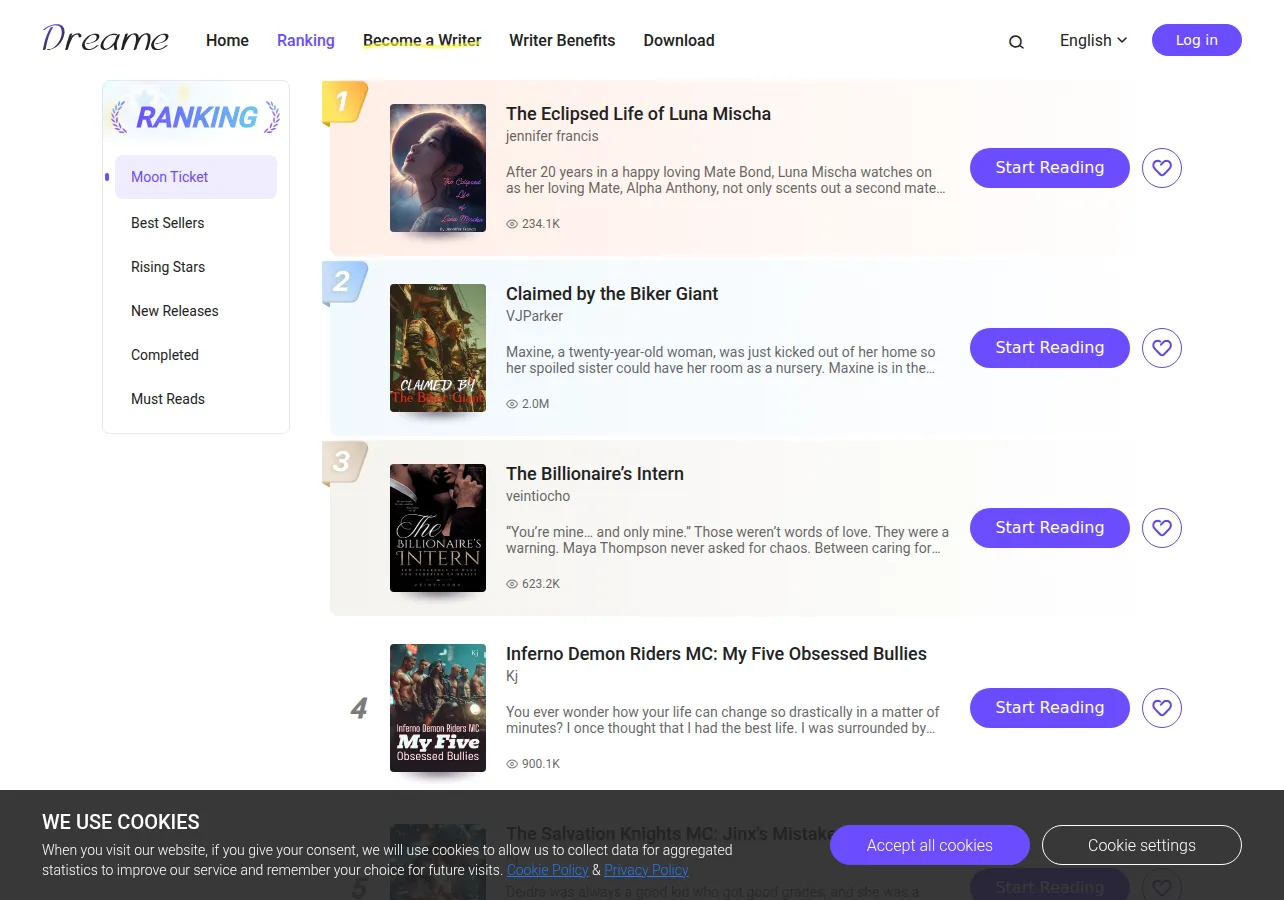The height and width of the screenshot is (900, 1284).
Task: Click the 900.1K view count
Action: [533, 764]
